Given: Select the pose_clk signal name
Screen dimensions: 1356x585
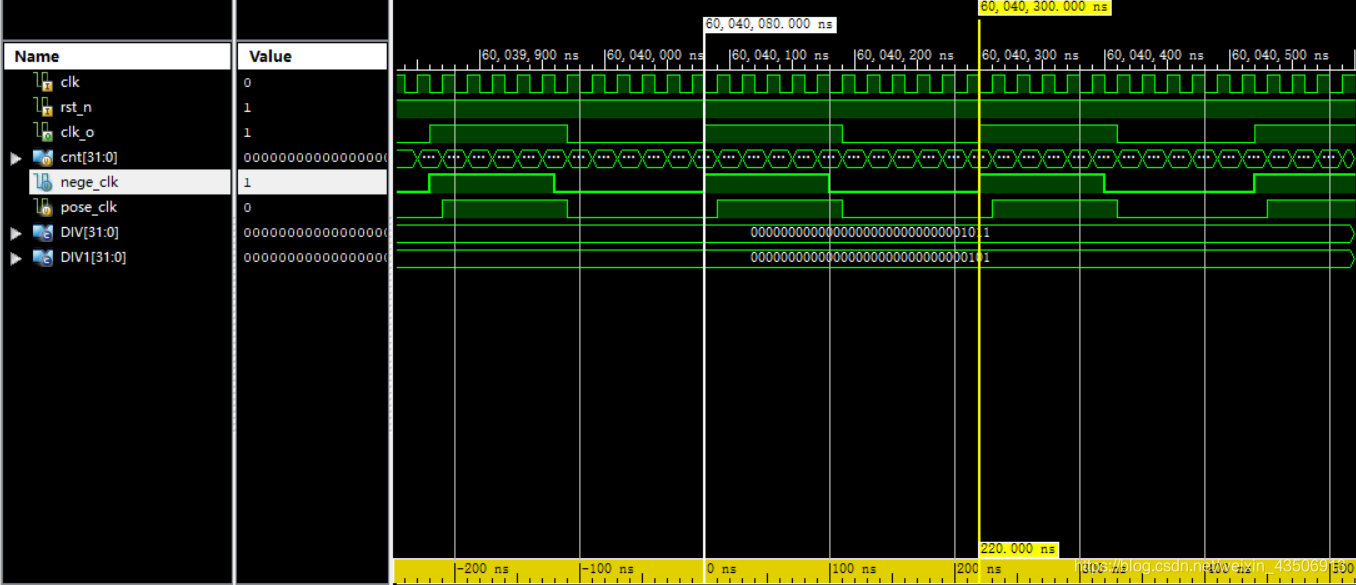Looking at the screenshot, I should [88, 207].
